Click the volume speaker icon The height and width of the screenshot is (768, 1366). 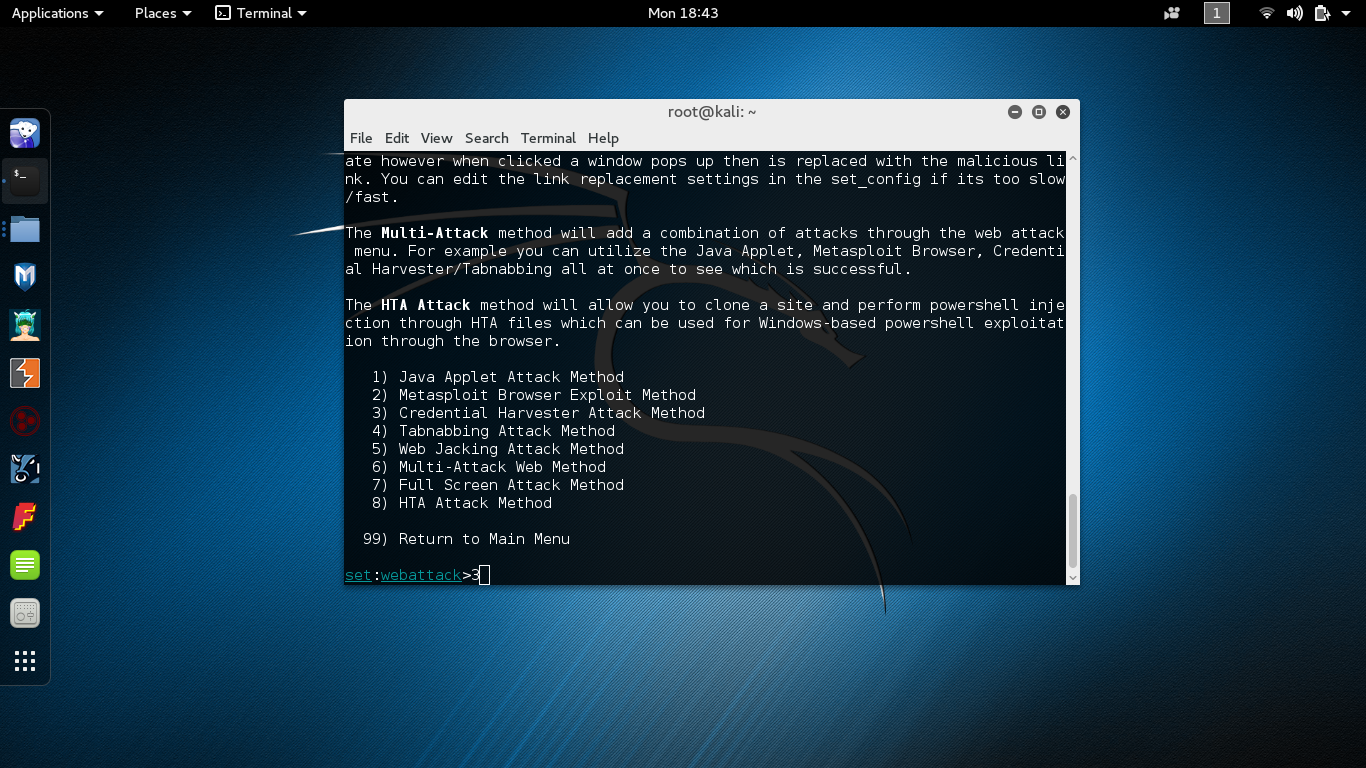pos(1295,13)
